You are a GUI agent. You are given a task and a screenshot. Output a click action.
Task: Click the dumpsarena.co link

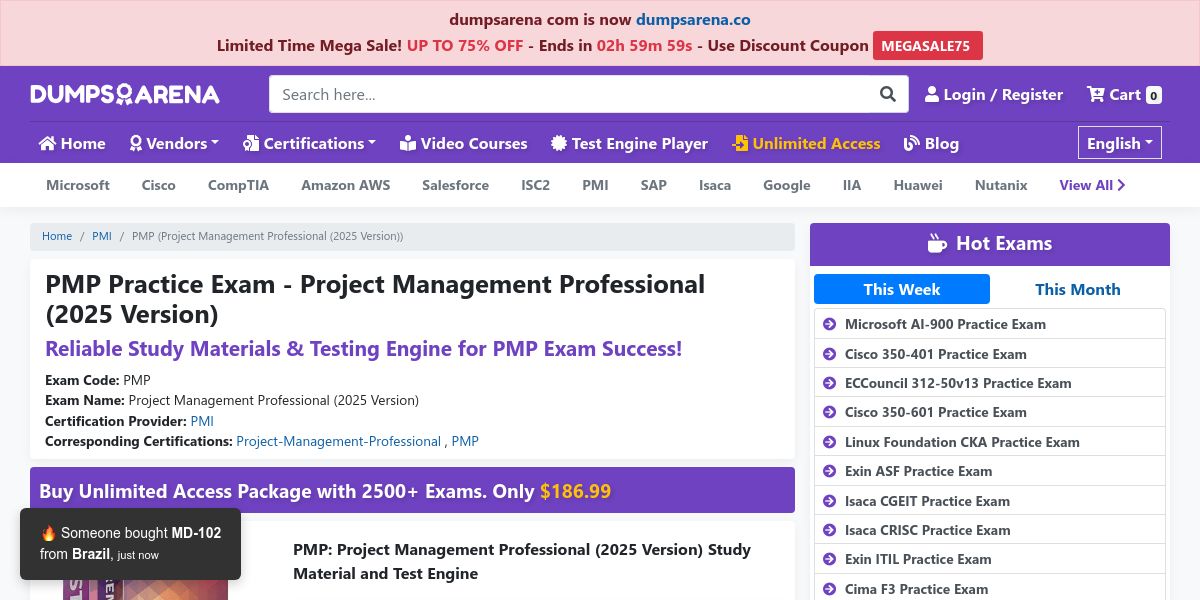(693, 19)
